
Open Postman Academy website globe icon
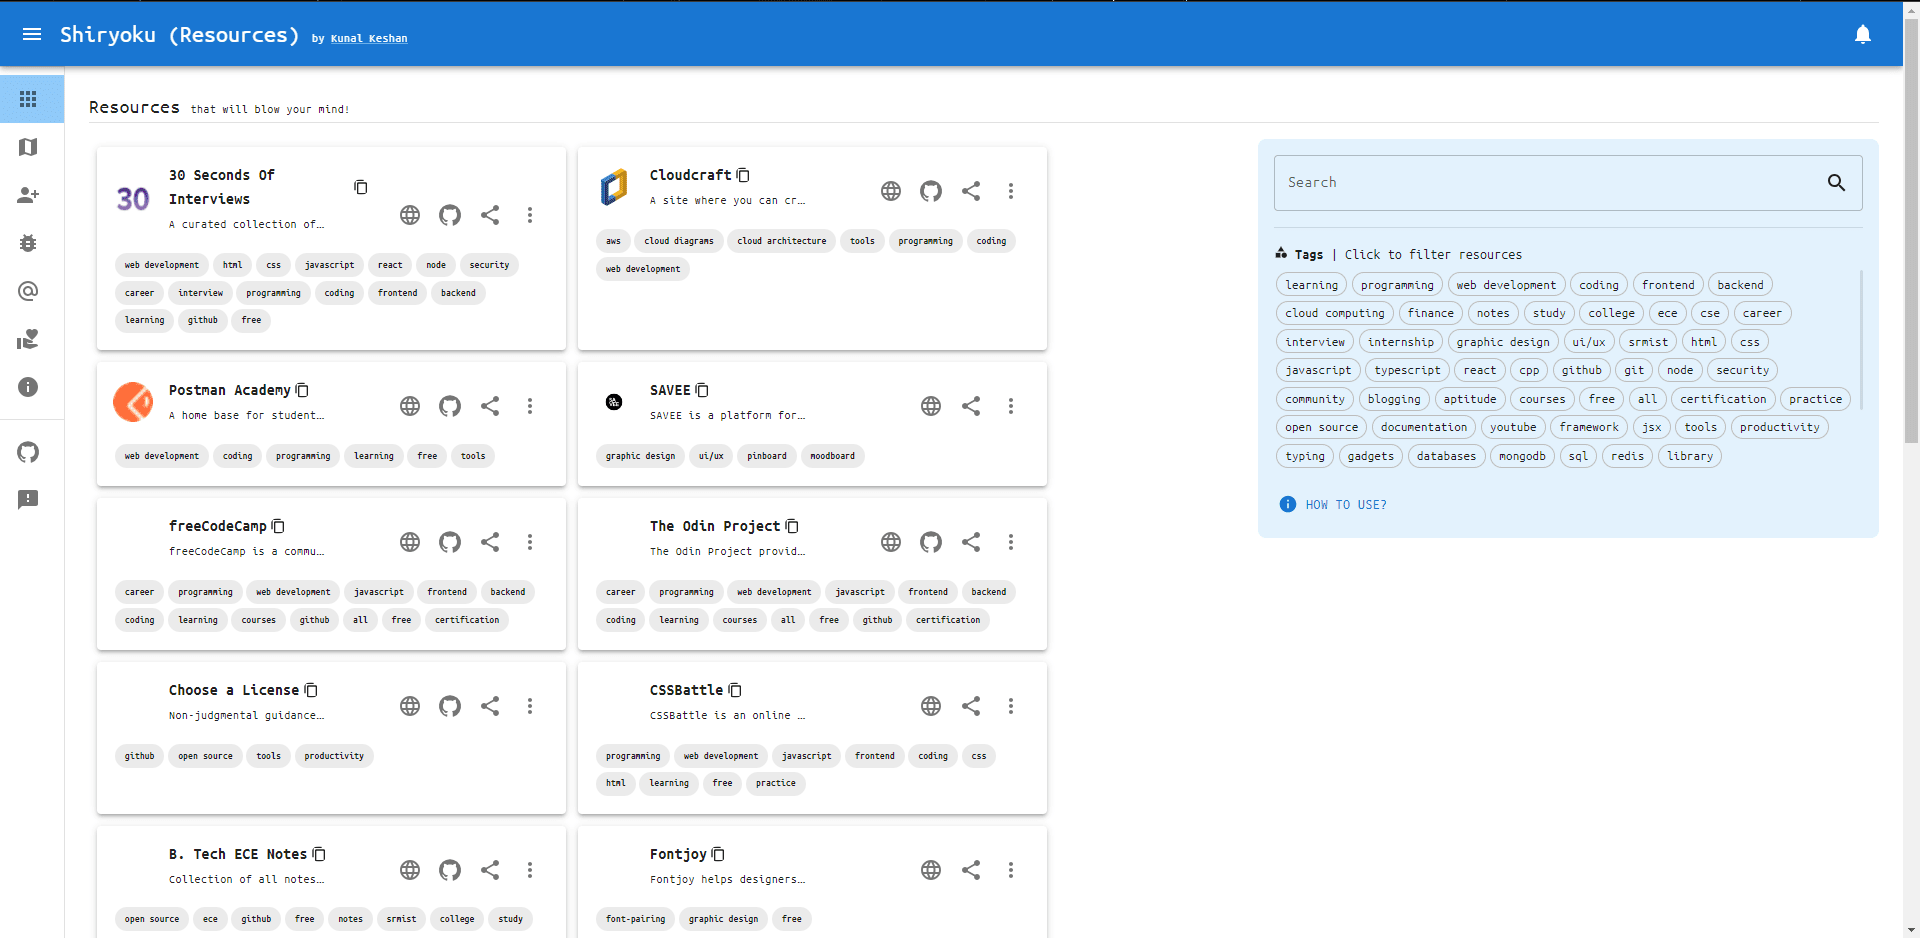click(410, 406)
